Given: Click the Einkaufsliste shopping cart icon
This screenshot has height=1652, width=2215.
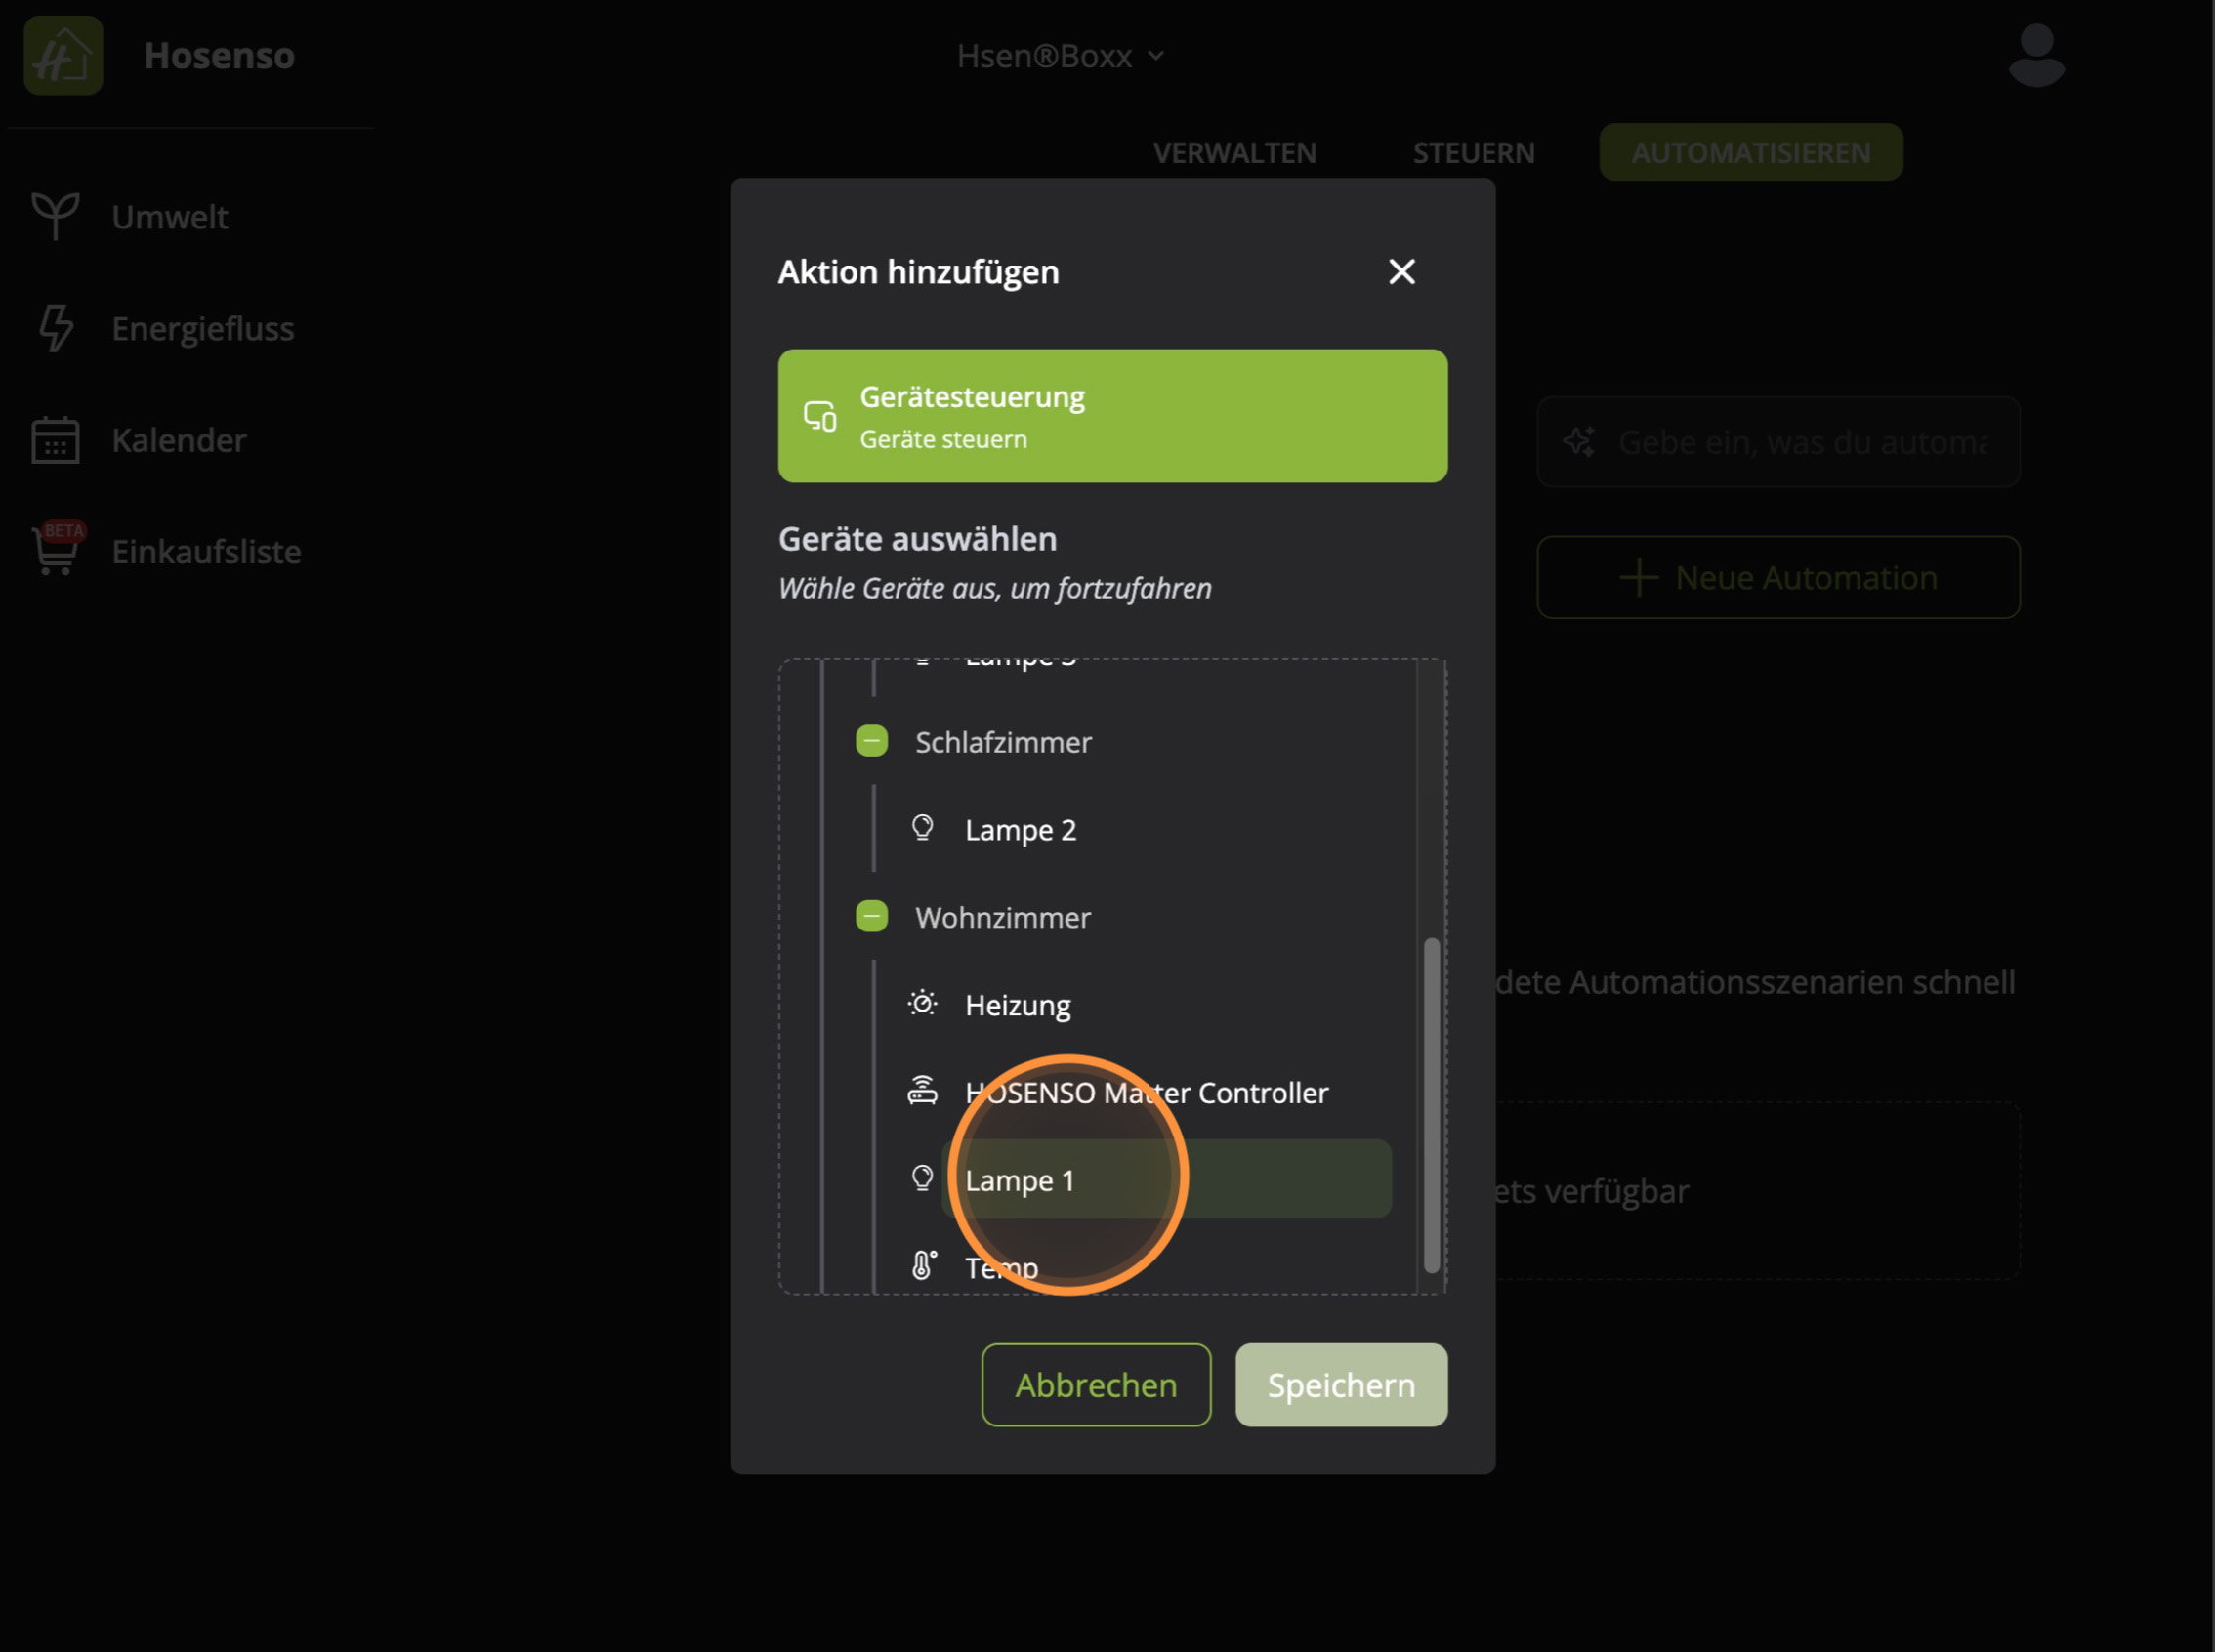Looking at the screenshot, I should (55, 551).
